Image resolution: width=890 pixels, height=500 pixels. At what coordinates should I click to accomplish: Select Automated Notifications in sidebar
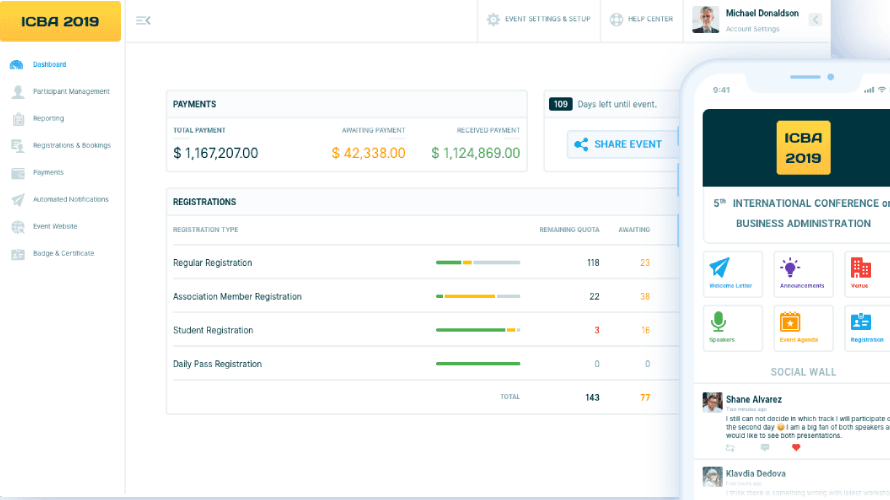[x=70, y=200]
